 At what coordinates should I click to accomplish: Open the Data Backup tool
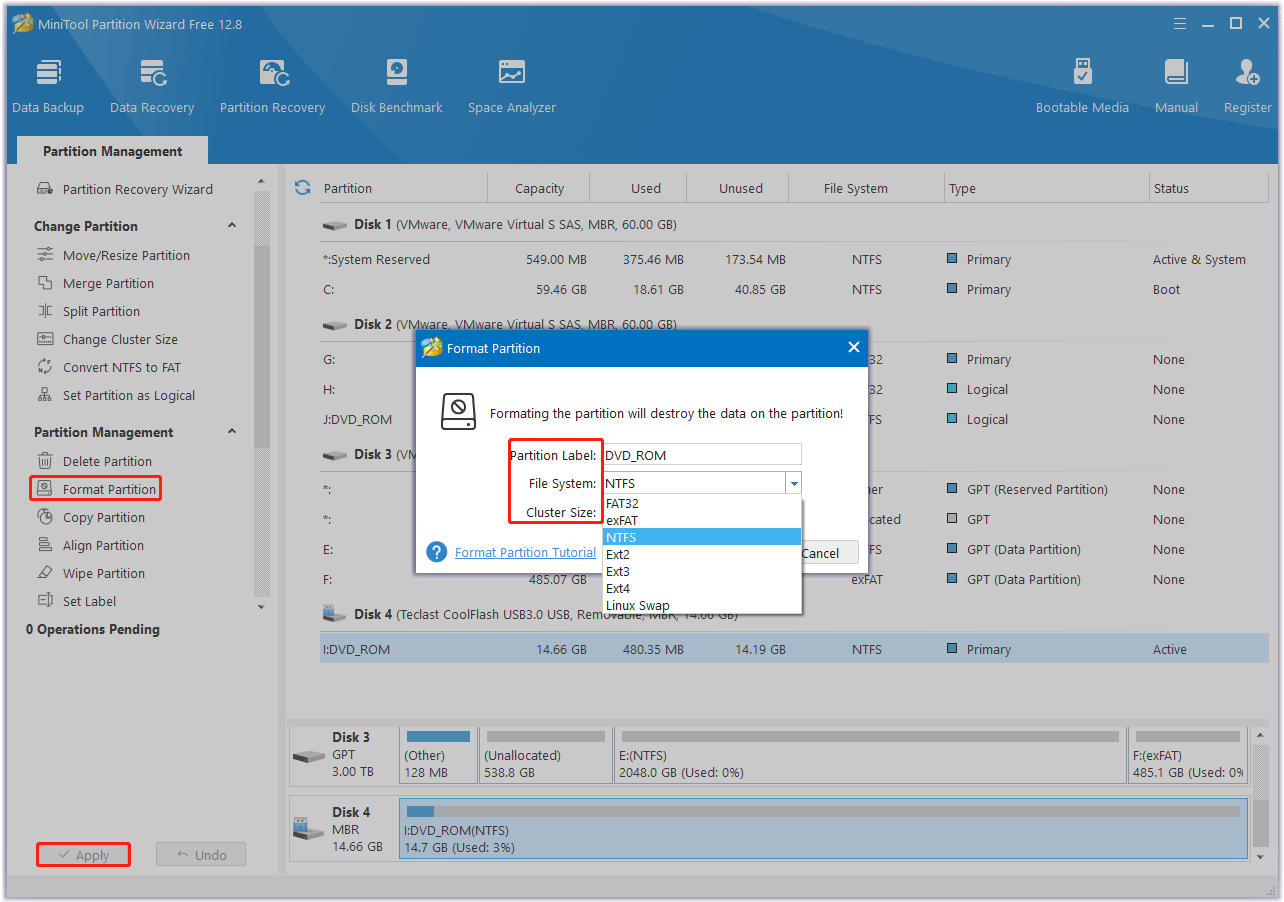pyautogui.click(x=48, y=87)
